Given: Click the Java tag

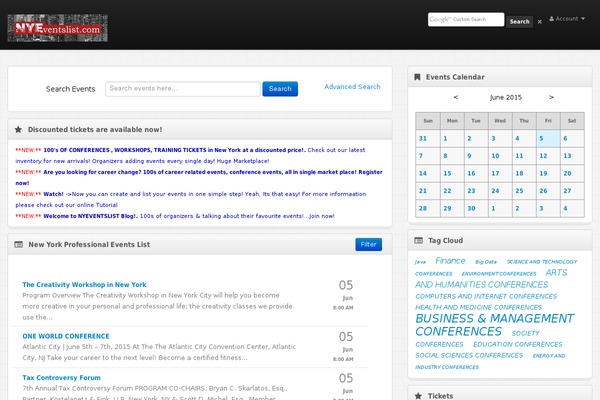Looking at the screenshot, I should point(420,262).
